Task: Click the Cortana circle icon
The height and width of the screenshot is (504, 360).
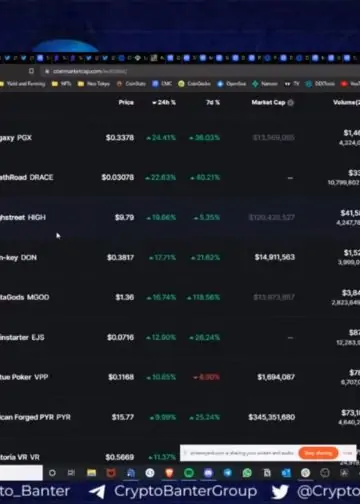Action: [52, 473]
